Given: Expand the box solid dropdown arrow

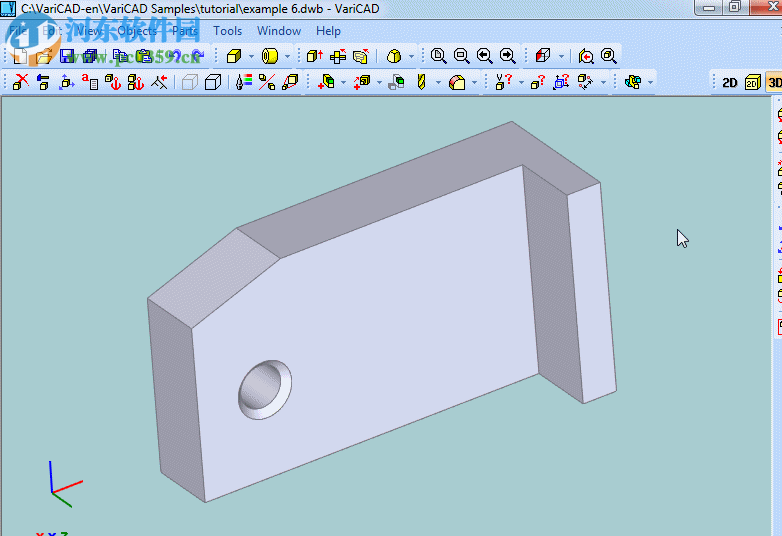Looking at the screenshot, I should (251, 56).
